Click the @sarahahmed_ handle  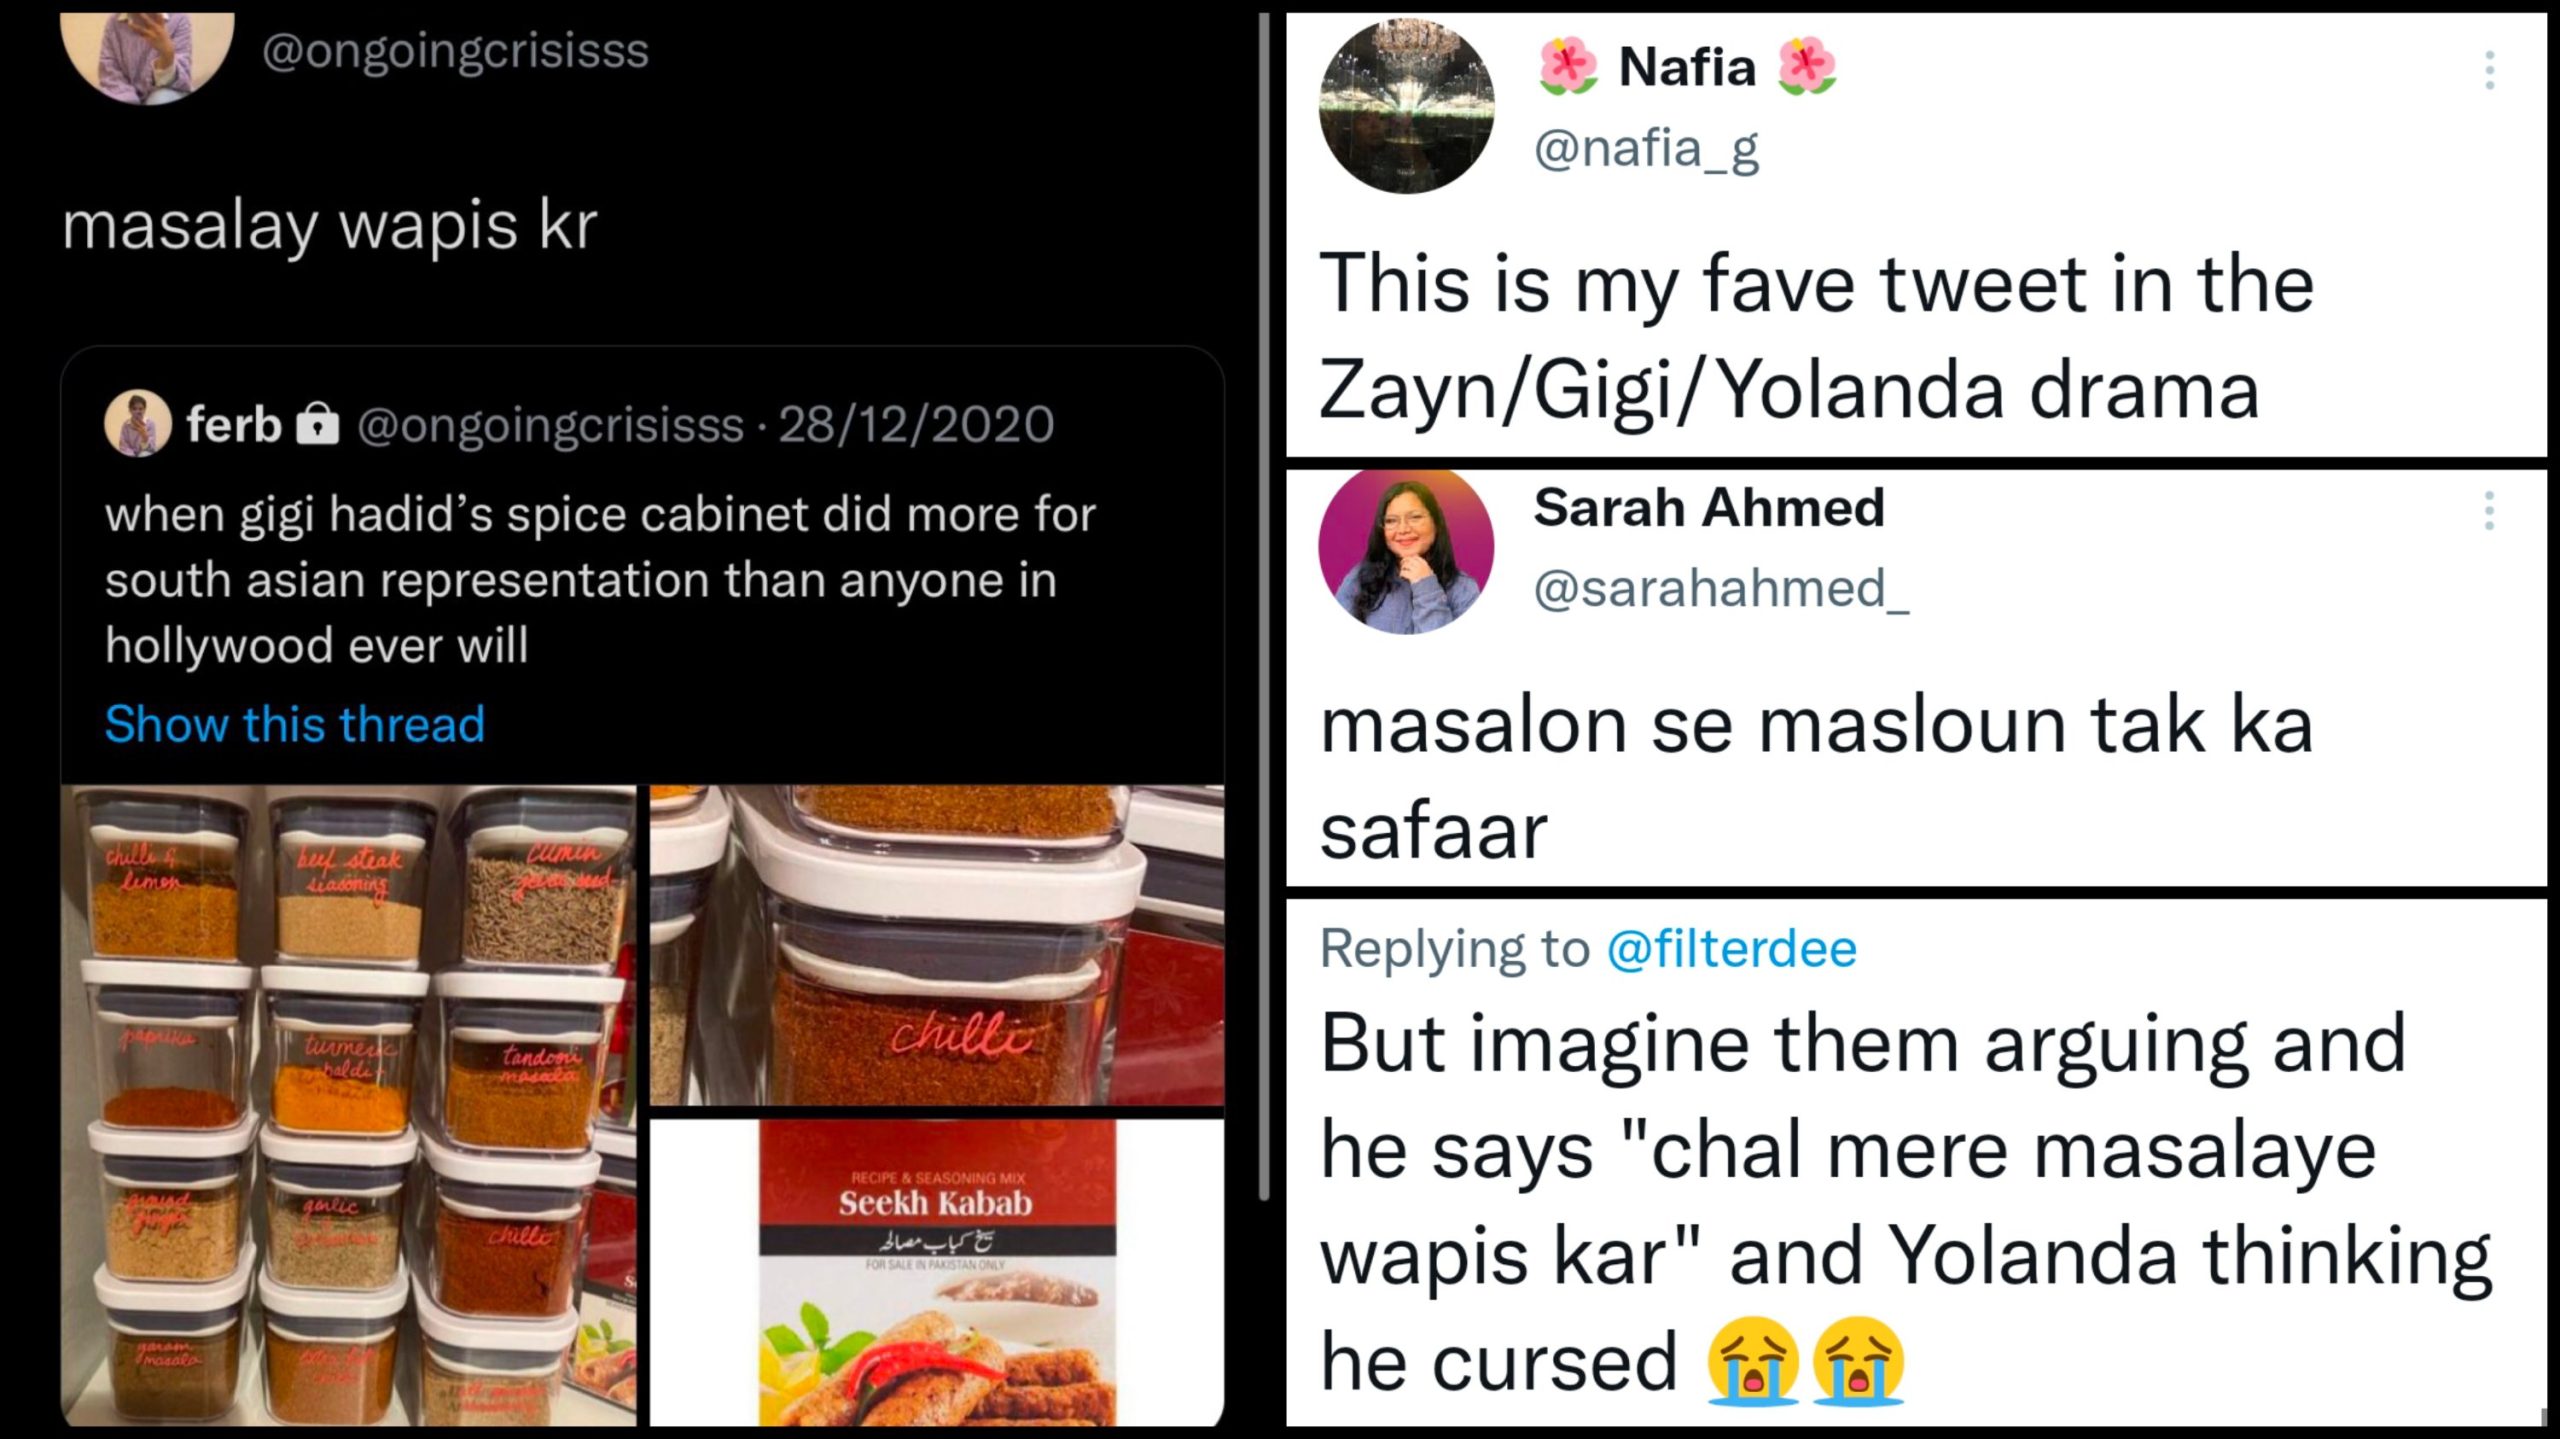coord(1721,588)
